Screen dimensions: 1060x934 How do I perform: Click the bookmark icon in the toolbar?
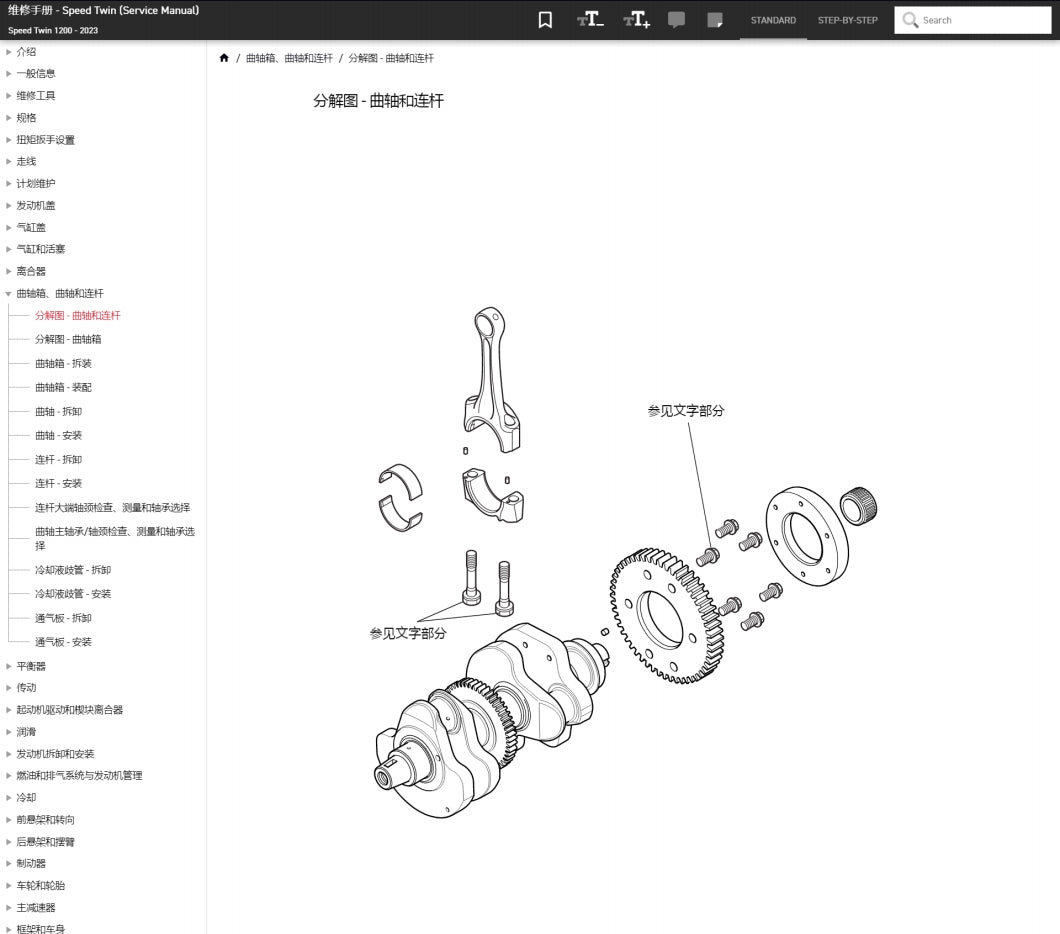tap(545, 19)
